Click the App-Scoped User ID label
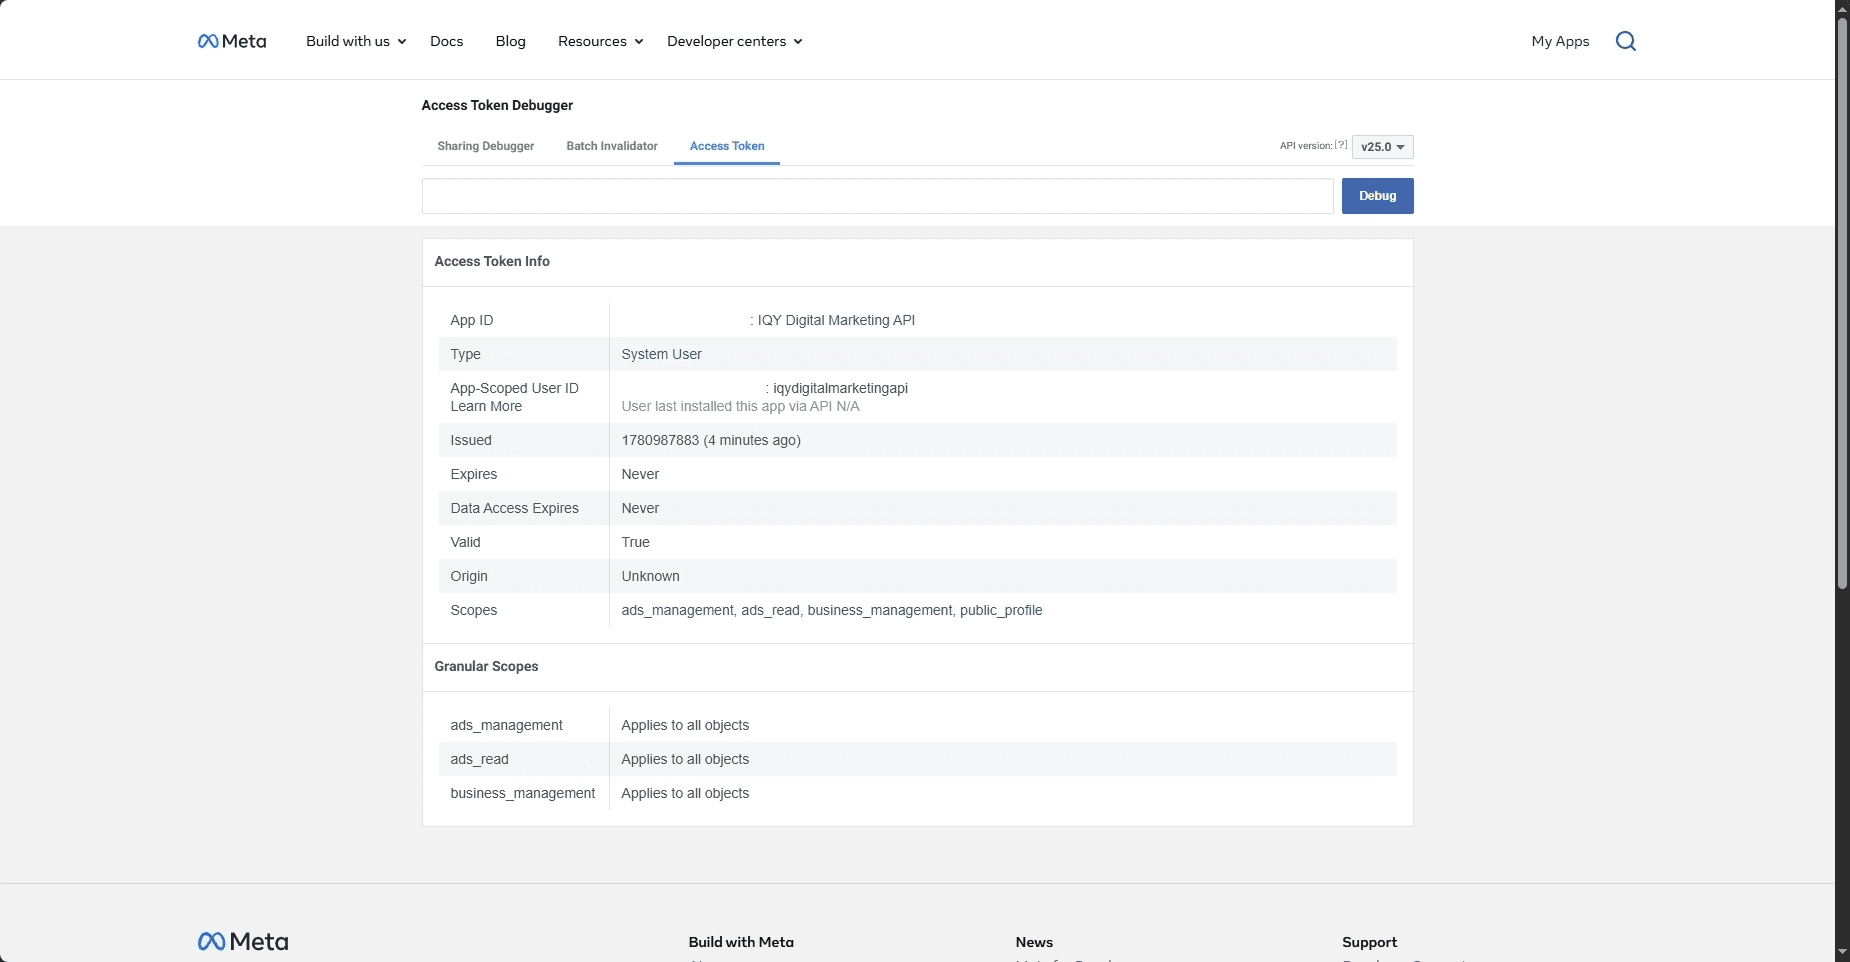The width and height of the screenshot is (1850, 962). (514, 388)
